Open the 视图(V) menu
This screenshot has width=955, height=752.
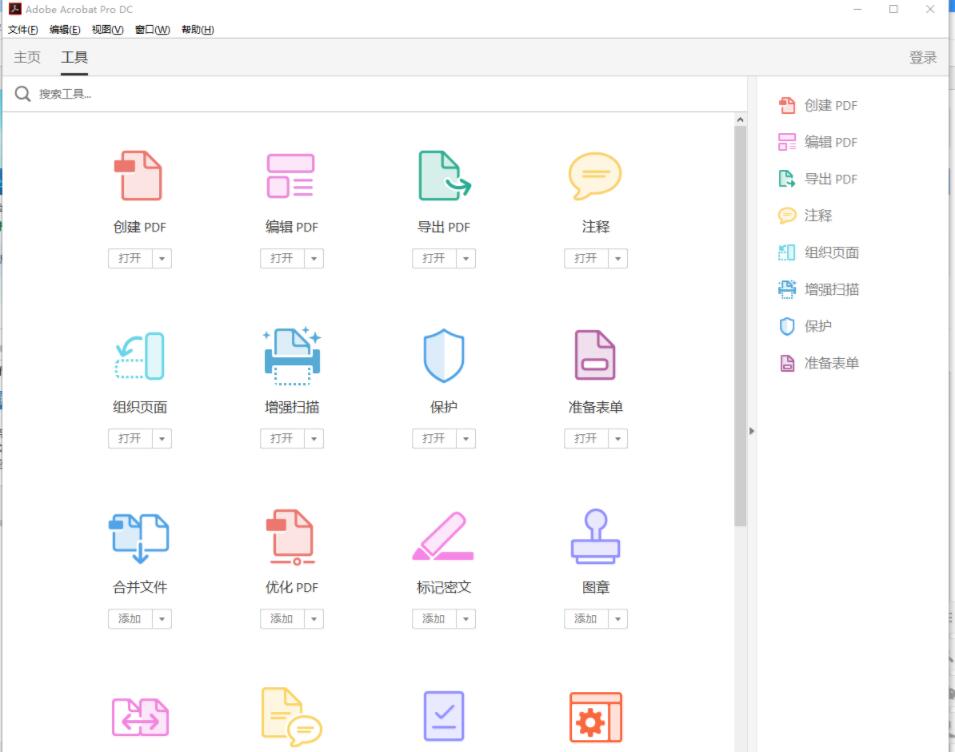click(x=107, y=30)
